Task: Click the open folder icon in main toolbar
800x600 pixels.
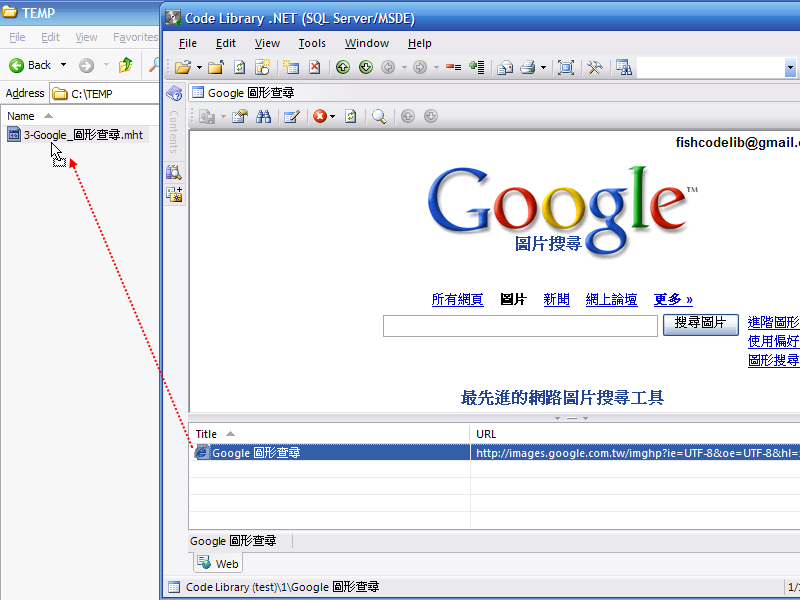Action: 183,67
